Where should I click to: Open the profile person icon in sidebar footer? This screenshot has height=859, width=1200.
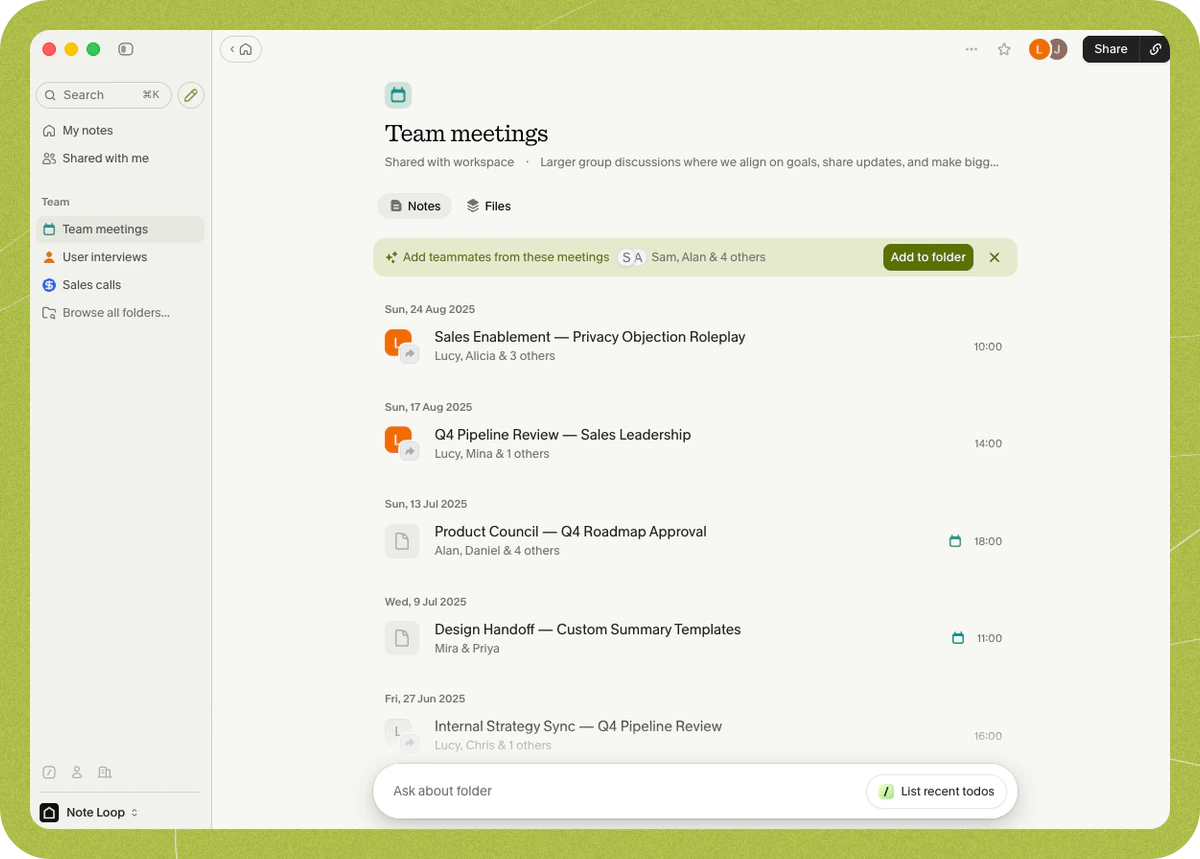[x=77, y=772]
